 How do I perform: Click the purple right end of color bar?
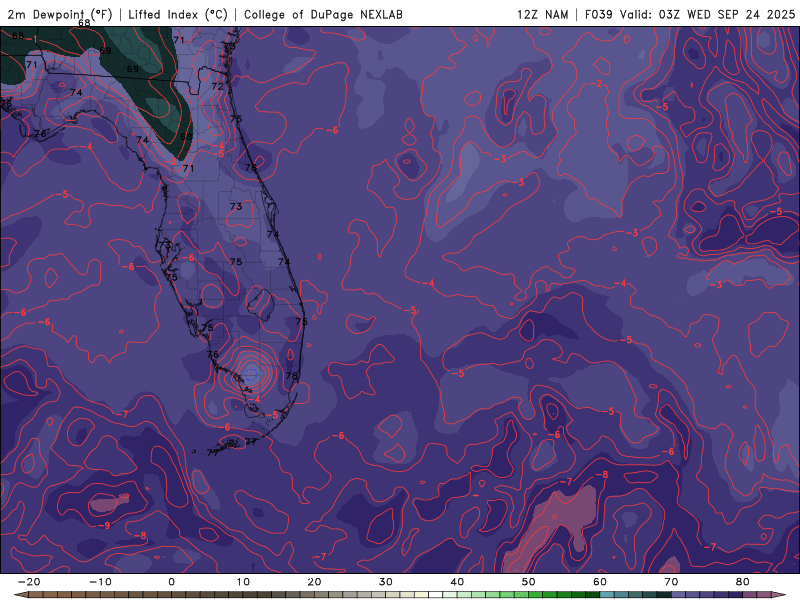coord(778,595)
